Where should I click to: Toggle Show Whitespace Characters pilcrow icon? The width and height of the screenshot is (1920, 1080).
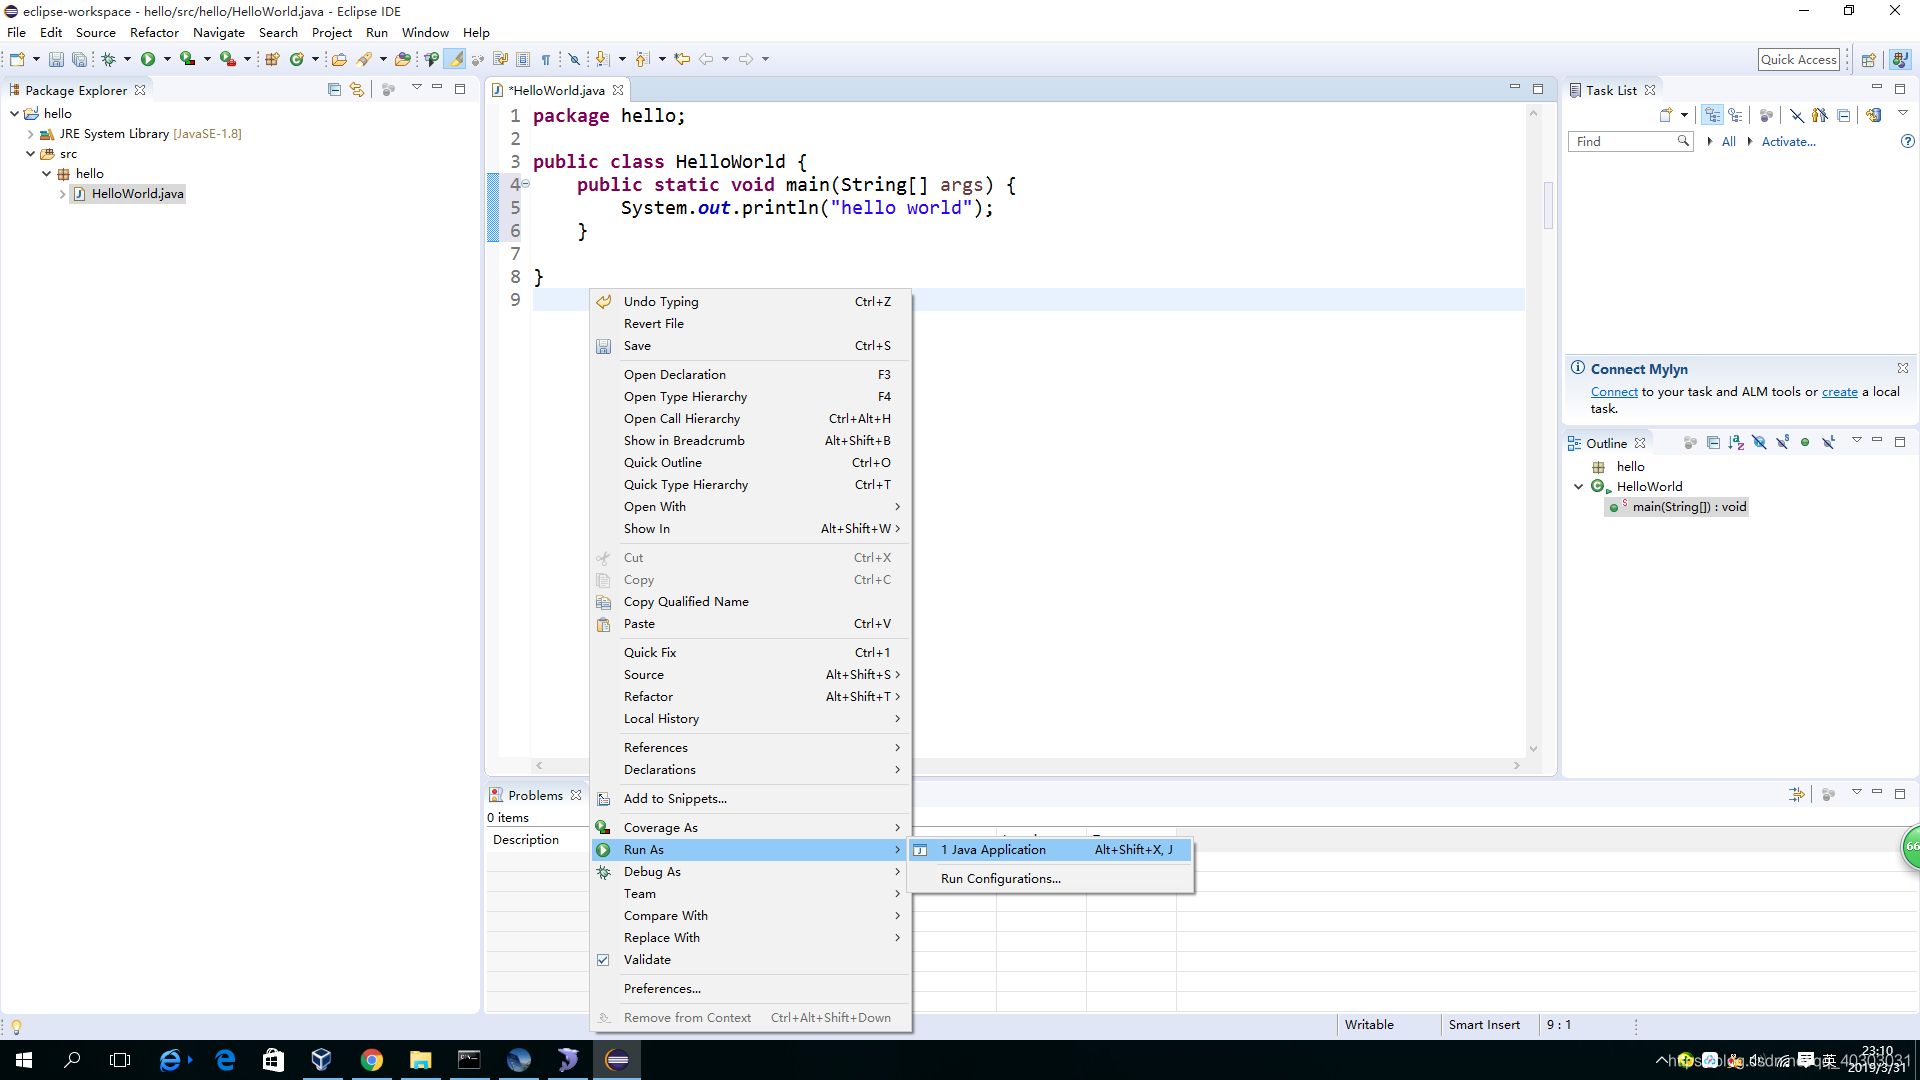(546, 59)
